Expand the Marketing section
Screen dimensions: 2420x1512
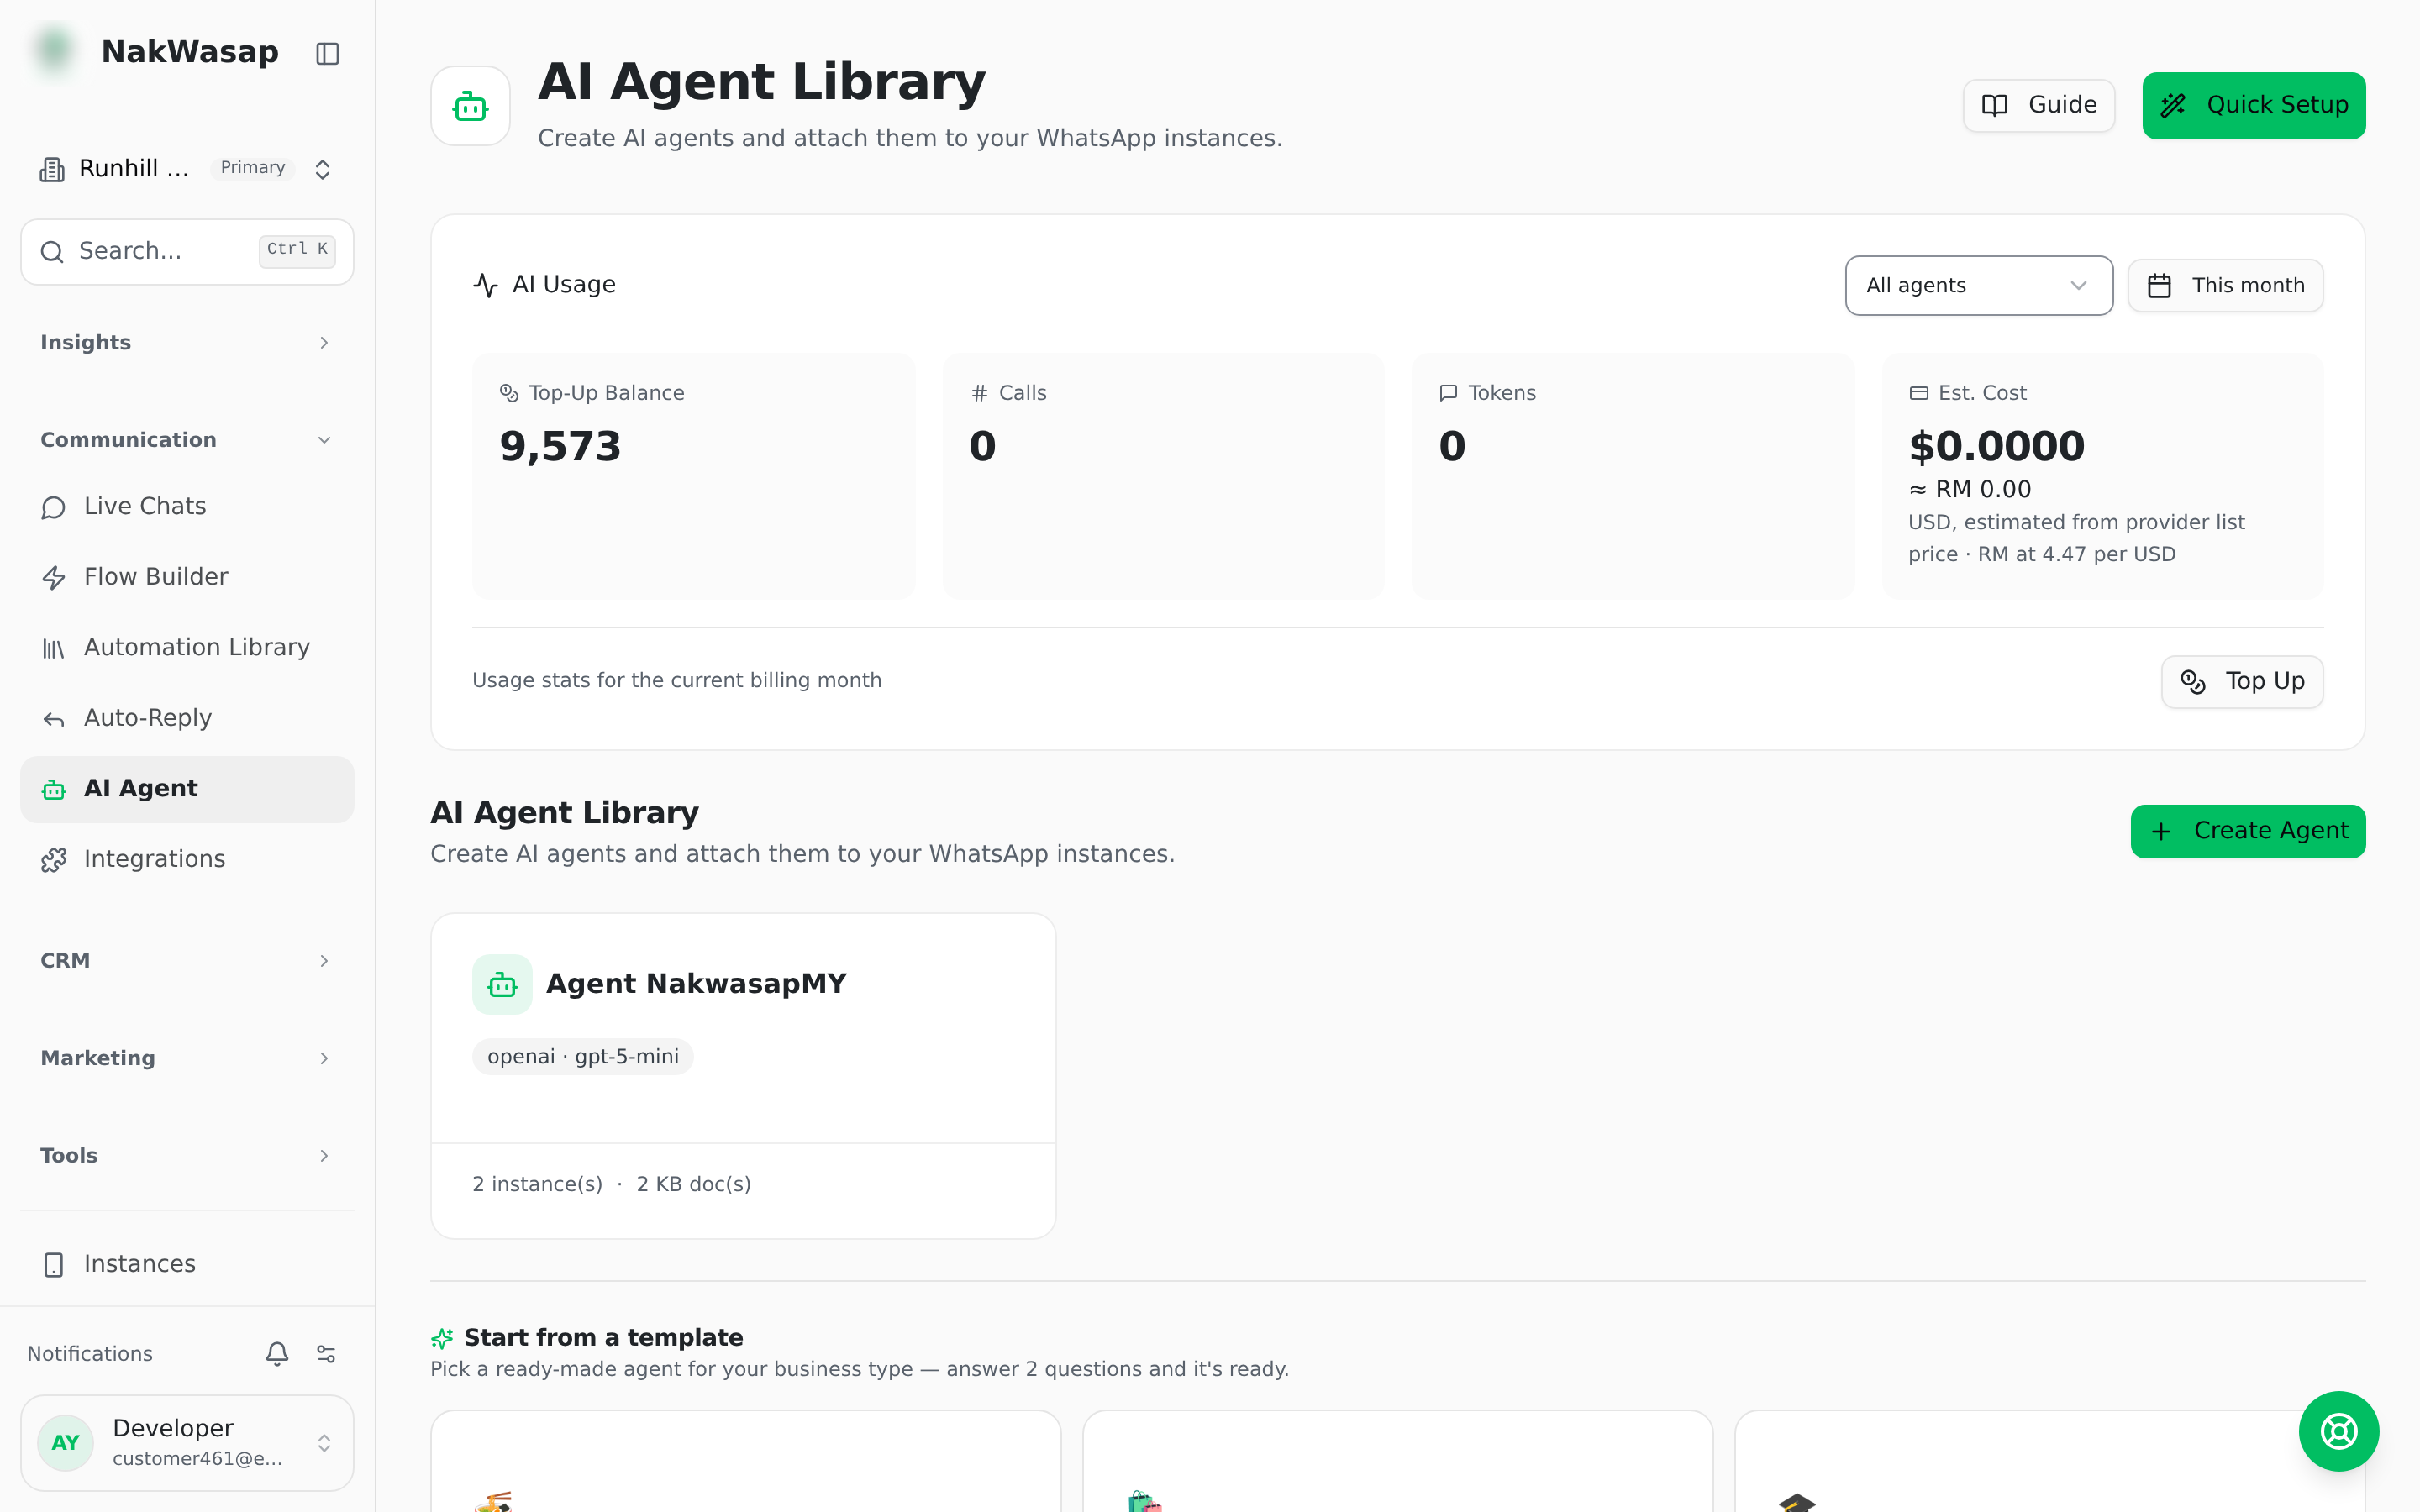(x=187, y=1058)
